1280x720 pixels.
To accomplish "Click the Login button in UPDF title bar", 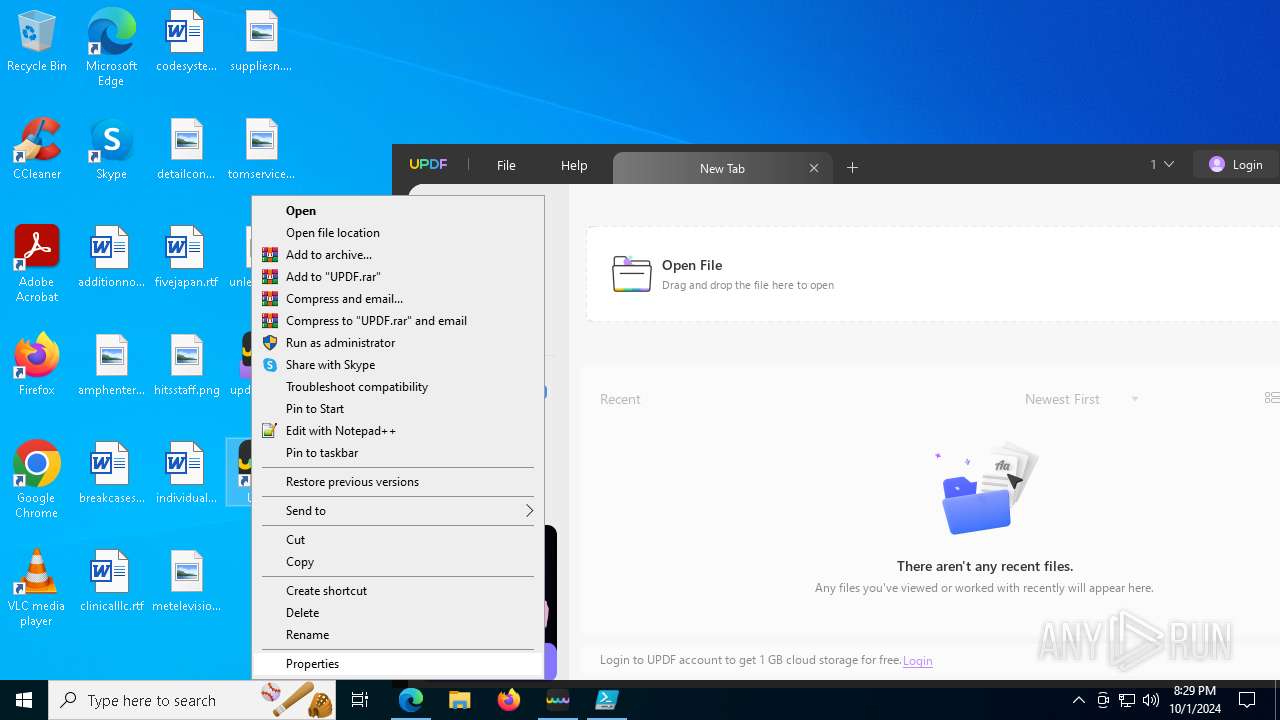I will point(1236,164).
